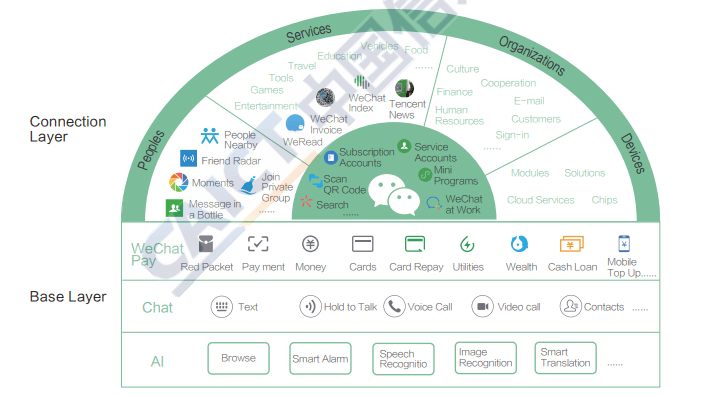Click the Message in a Bottle icon
Viewport: 723px width, 397px height.
click(x=174, y=208)
